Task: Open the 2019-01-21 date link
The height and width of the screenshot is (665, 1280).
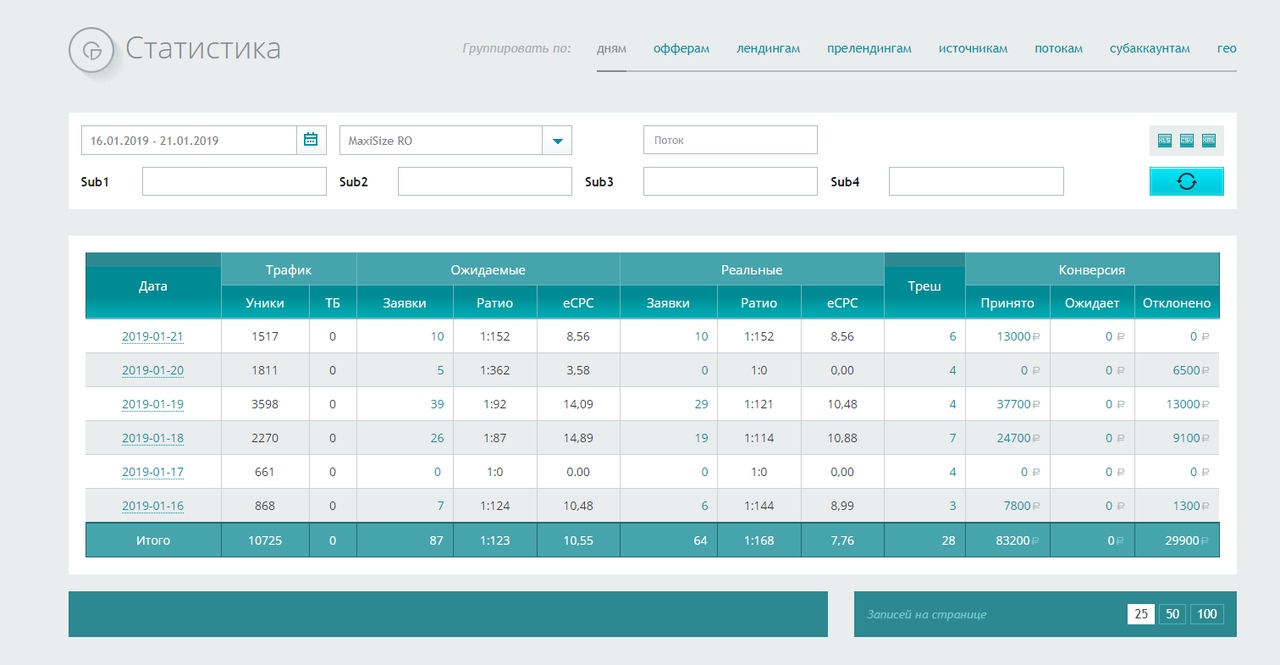Action: (x=153, y=337)
